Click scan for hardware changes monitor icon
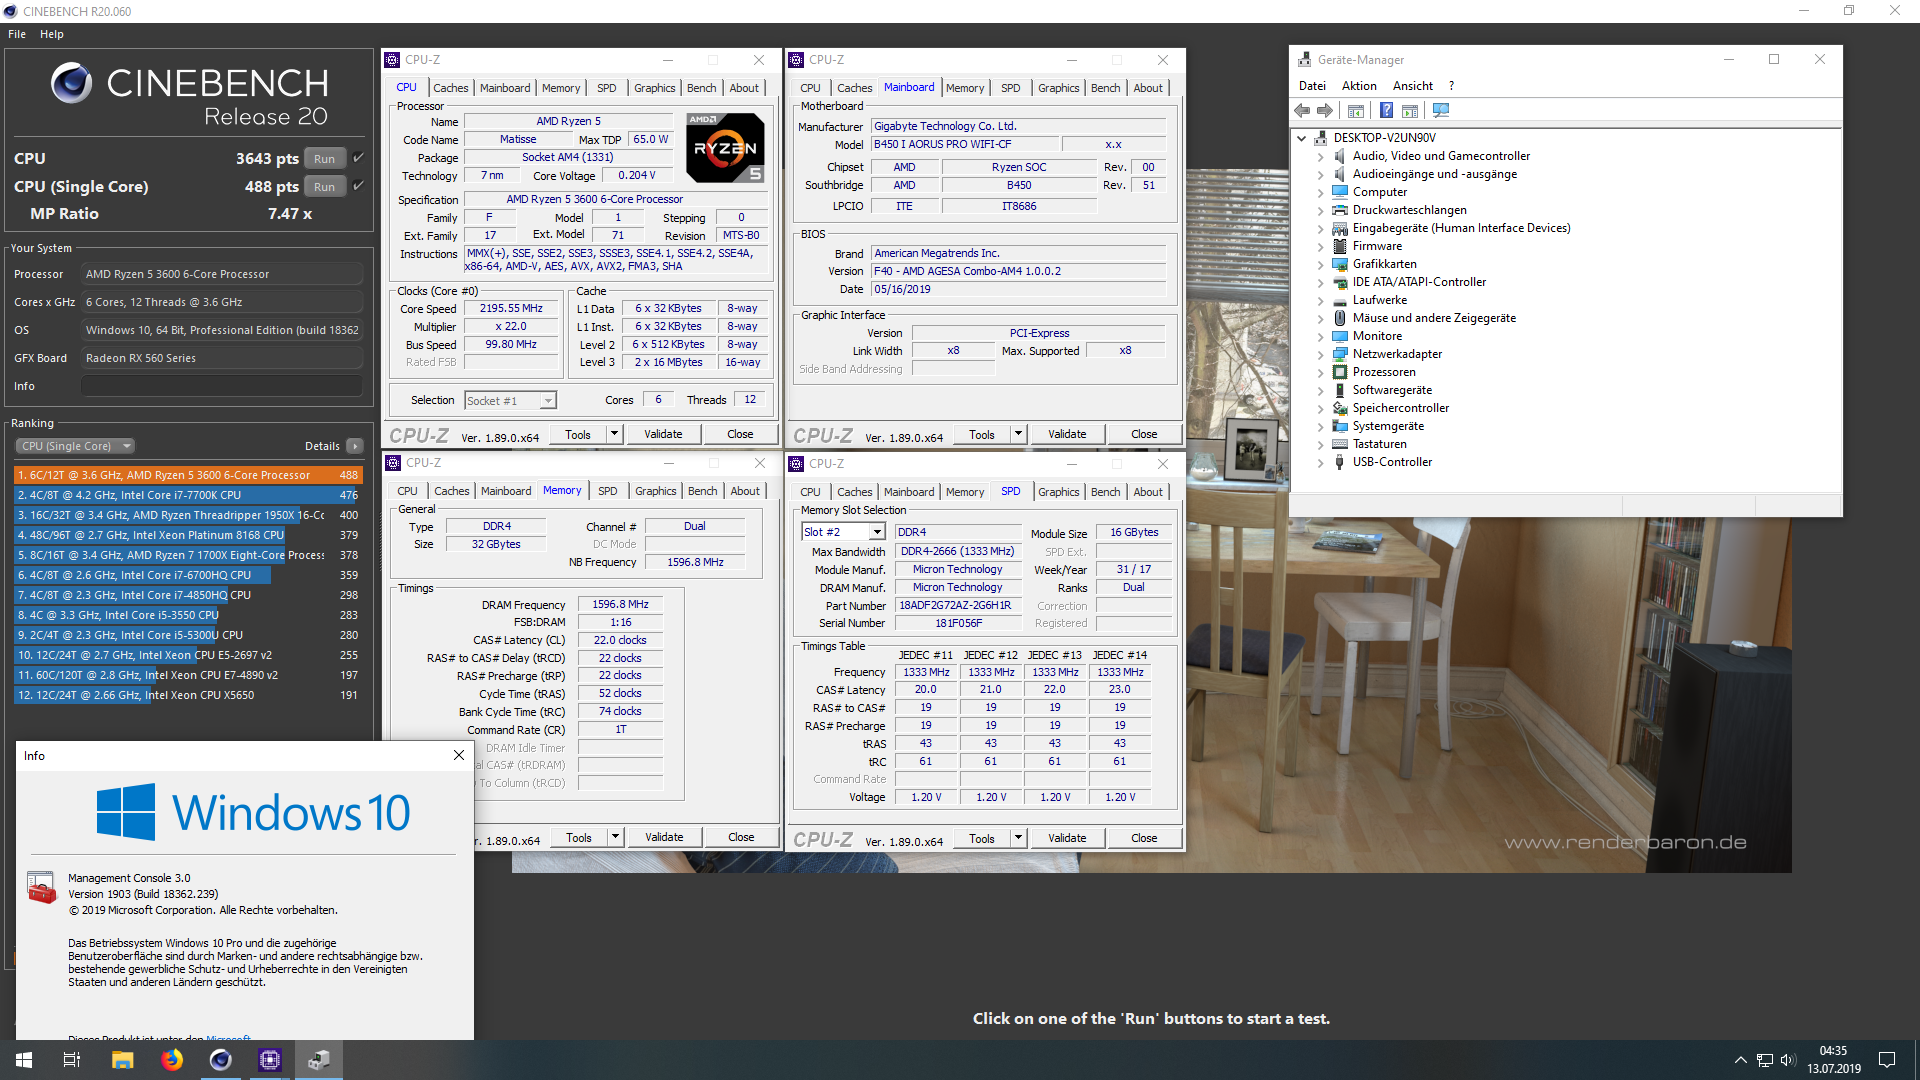Viewport: 1920px width, 1080px height. coord(1440,110)
